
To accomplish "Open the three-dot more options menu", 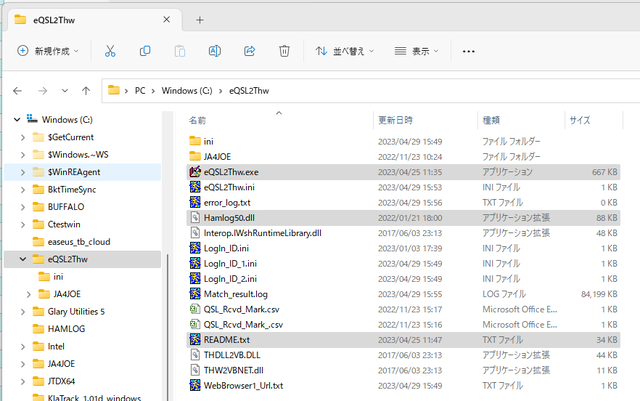I will click(x=469, y=51).
